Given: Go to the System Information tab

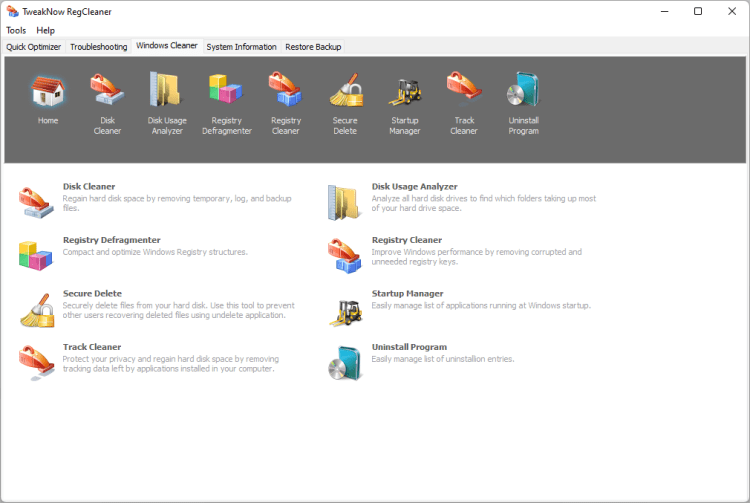Looking at the screenshot, I should point(241,47).
